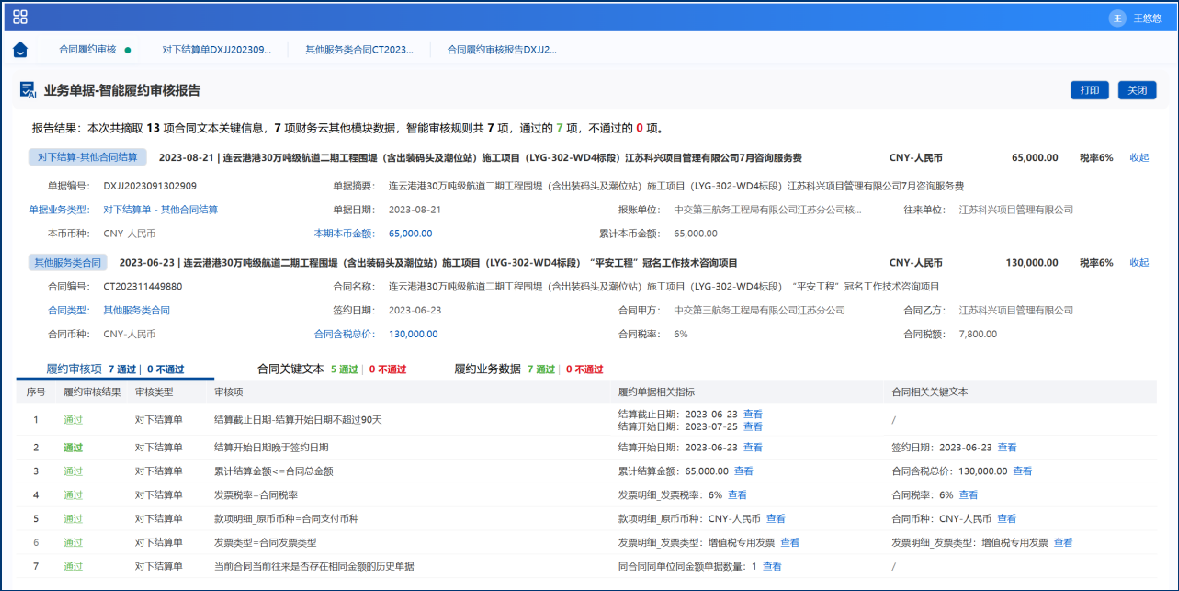Switch to 对下结算单DXJJ202309 tab
Screen dimensions: 1179x591
tap(217, 50)
